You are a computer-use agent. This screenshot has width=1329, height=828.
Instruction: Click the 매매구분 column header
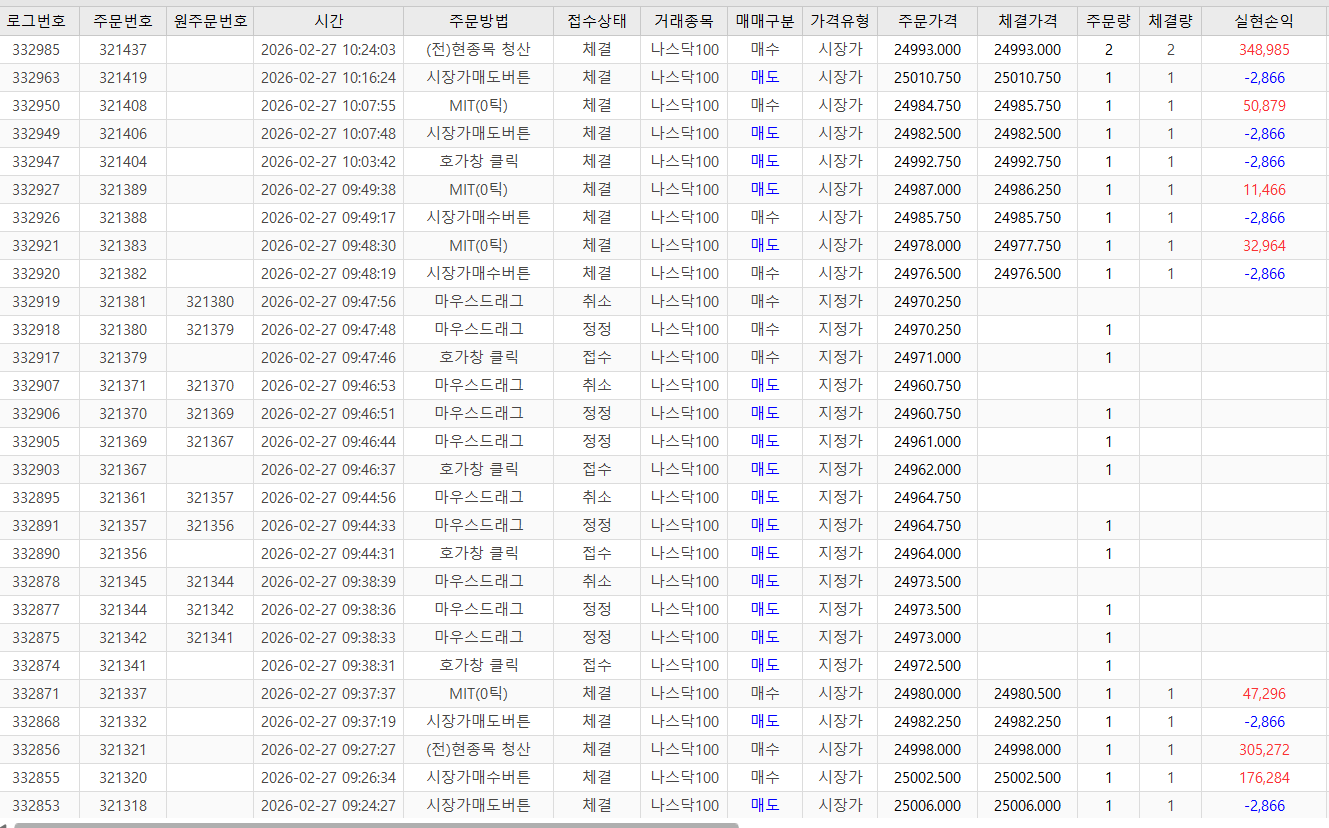[765, 20]
